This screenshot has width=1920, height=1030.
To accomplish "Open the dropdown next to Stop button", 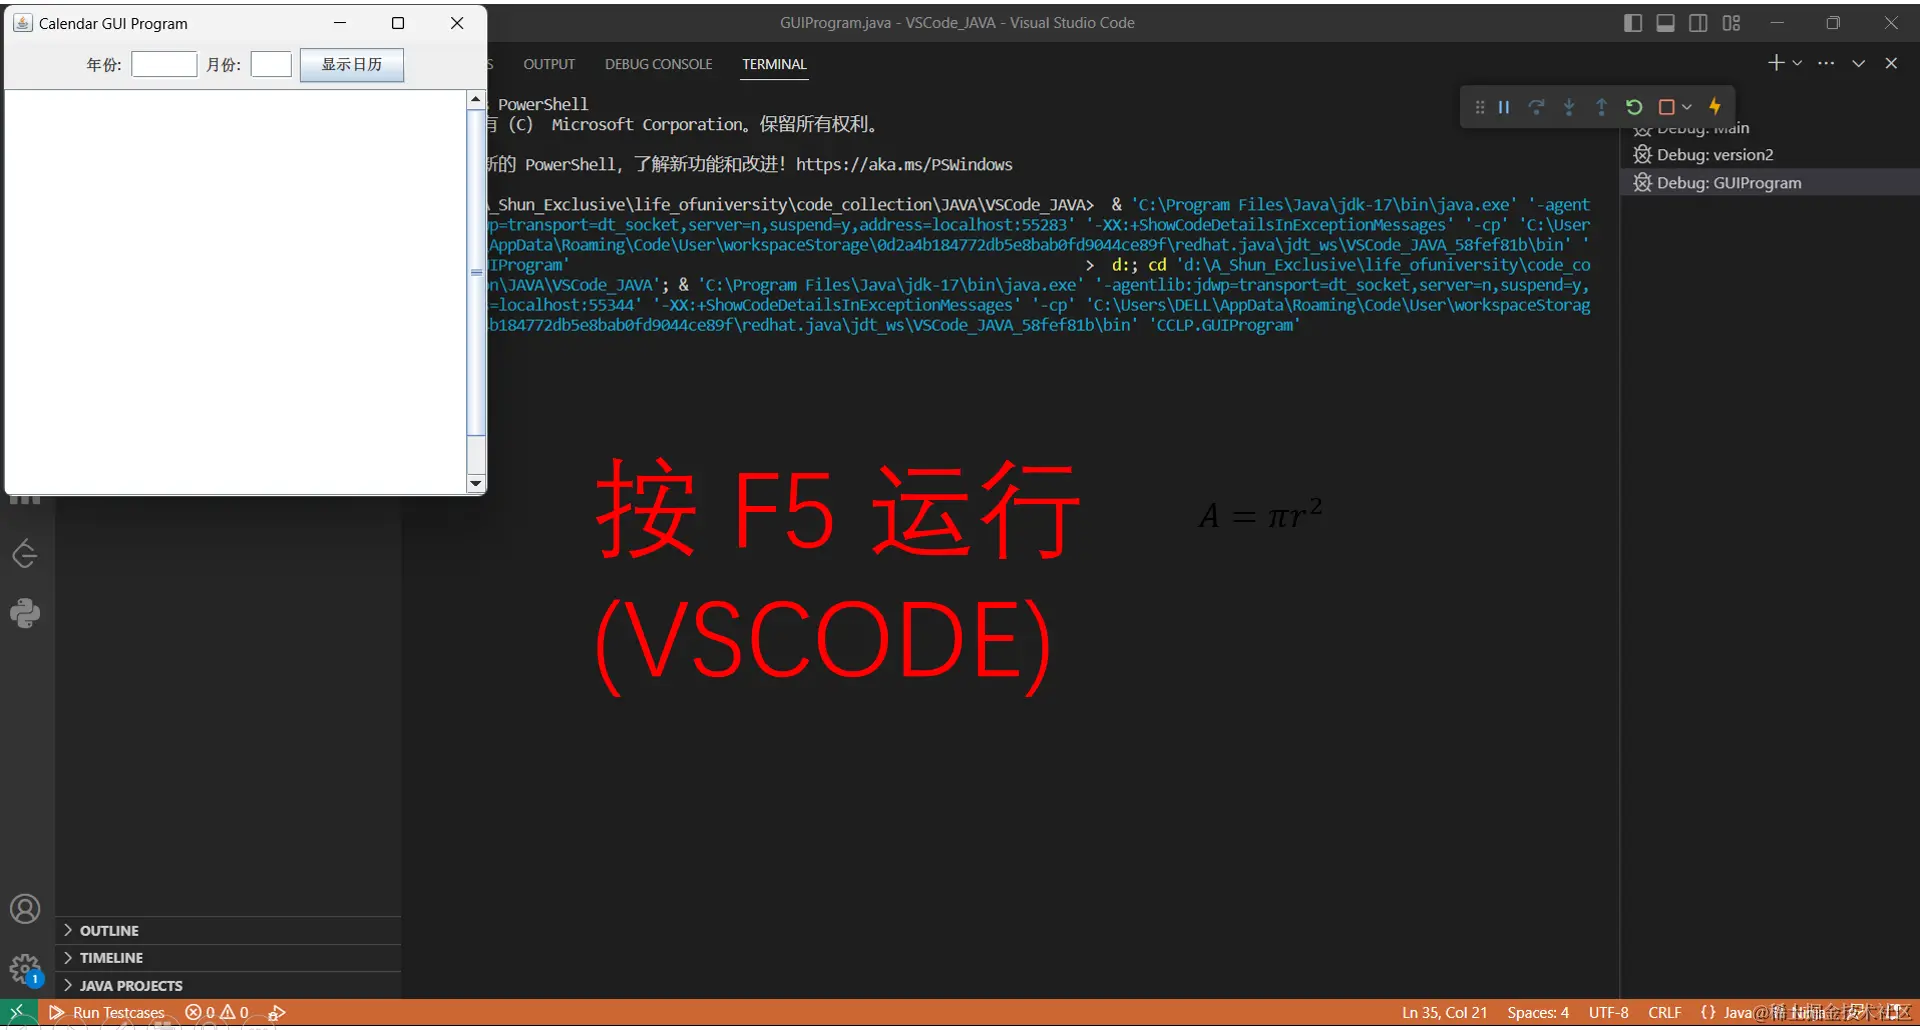I will (x=1687, y=107).
